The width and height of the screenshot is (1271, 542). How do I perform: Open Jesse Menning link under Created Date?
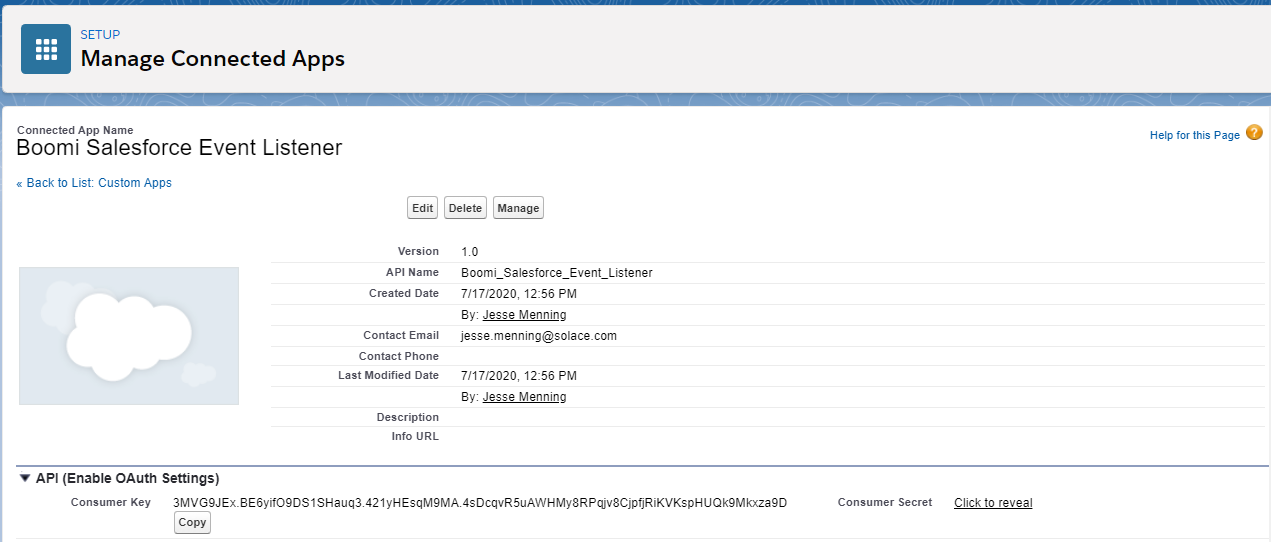point(524,315)
